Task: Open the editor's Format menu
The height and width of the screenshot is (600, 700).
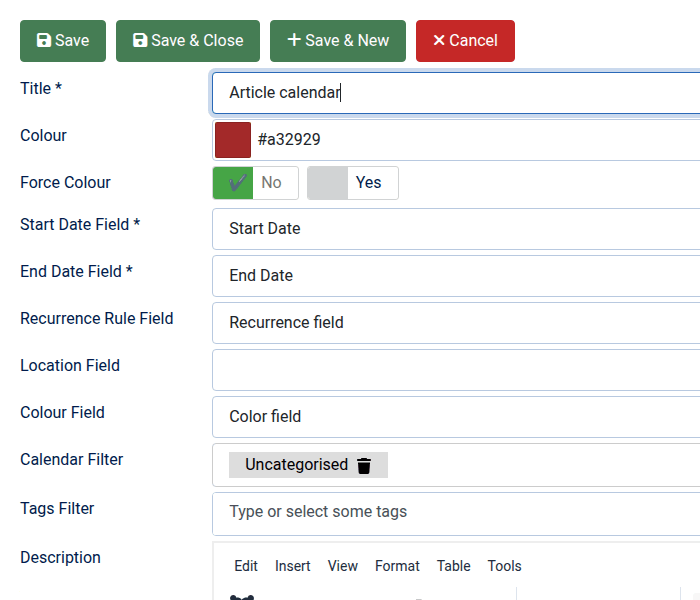Action: click(x=397, y=566)
